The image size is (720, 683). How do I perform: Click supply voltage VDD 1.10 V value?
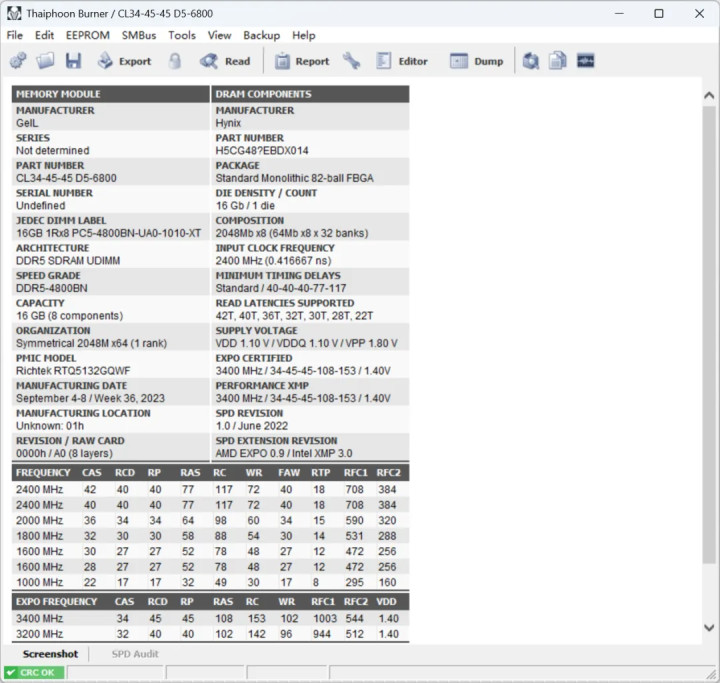[306, 344]
